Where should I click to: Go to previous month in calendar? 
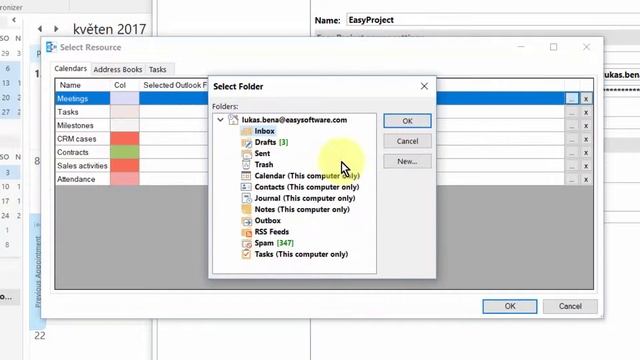click(x=40, y=29)
